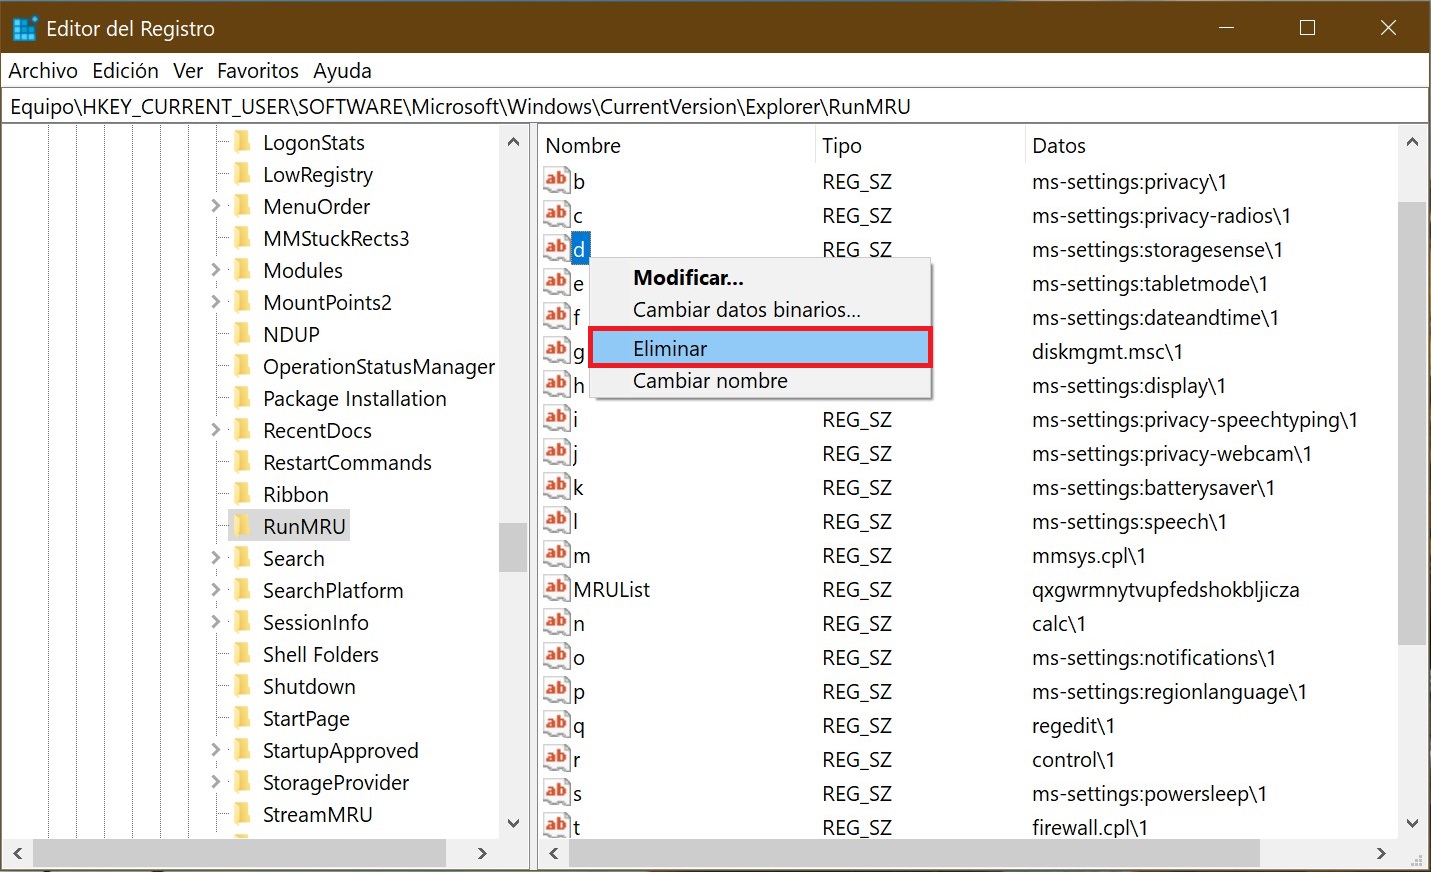This screenshot has width=1431, height=872.
Task: Expand the Modules key
Action: click(x=215, y=270)
